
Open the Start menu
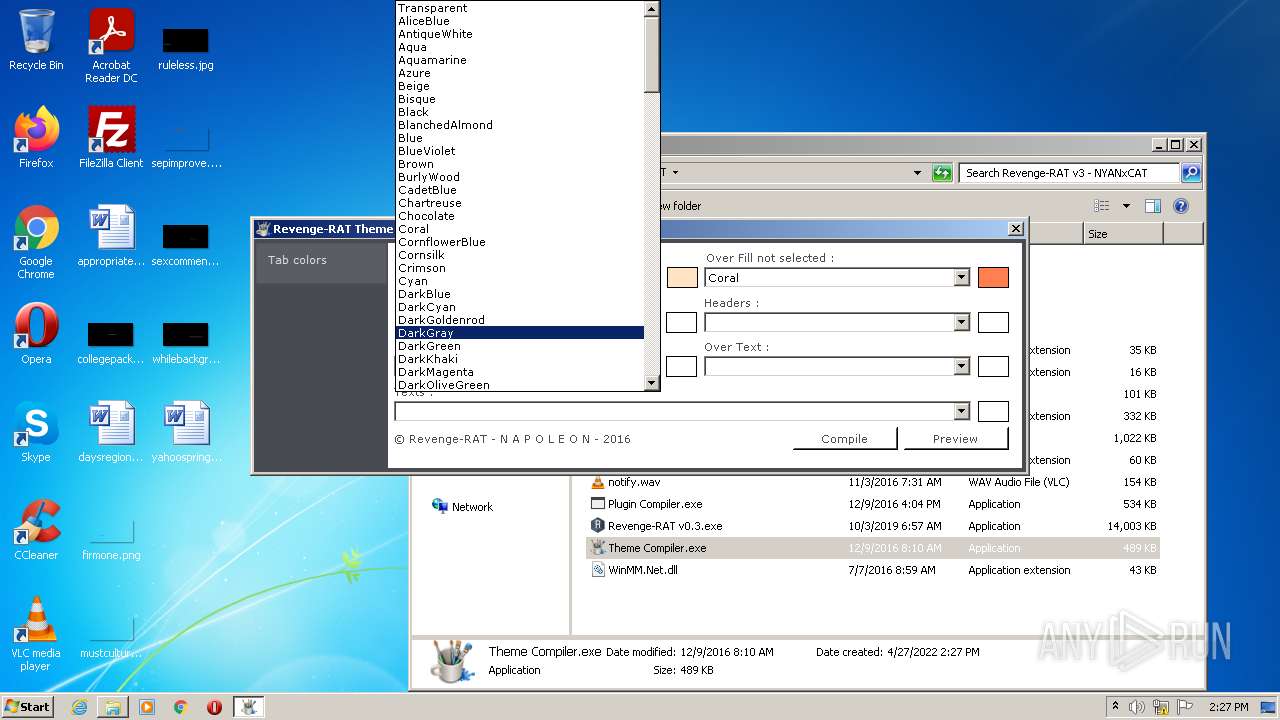pos(27,707)
